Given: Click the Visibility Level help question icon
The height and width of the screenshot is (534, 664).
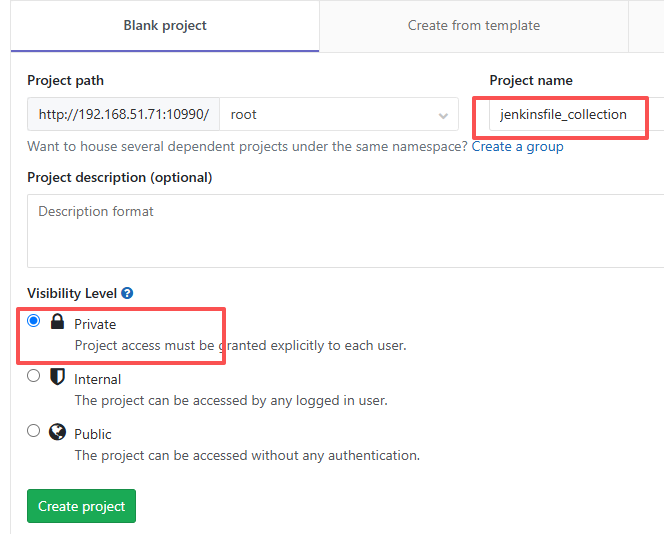Looking at the screenshot, I should click(x=127, y=293).
